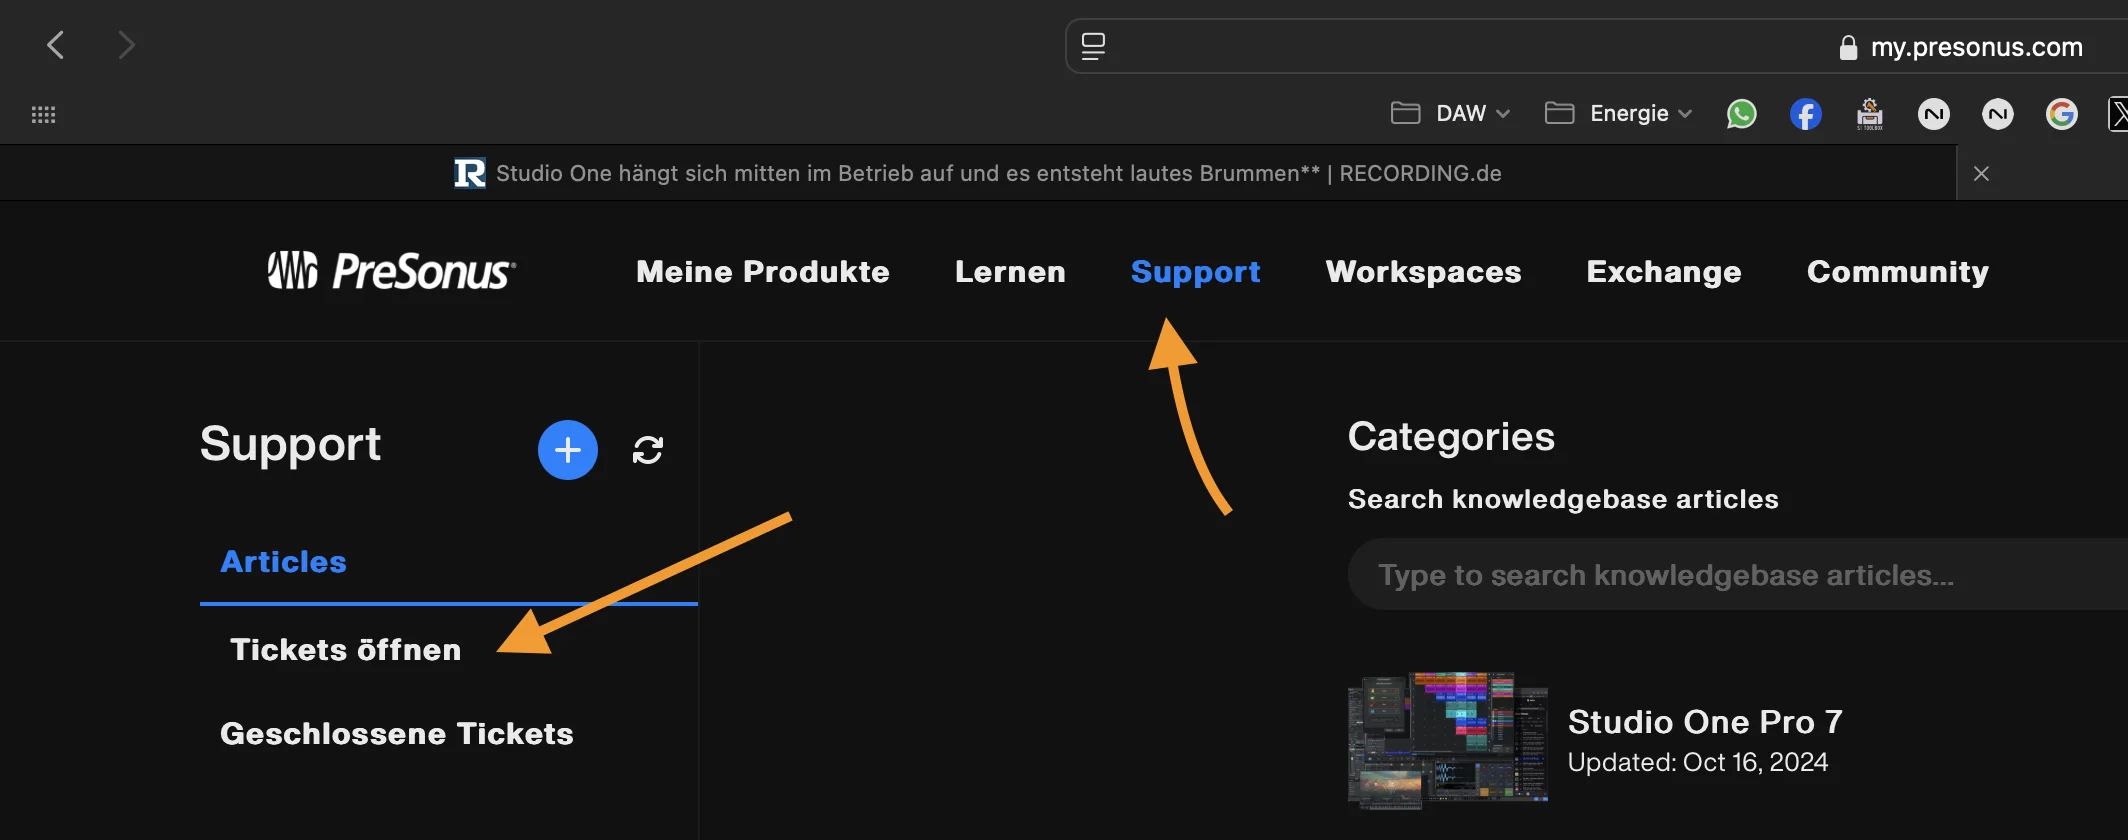Go to Workspaces in the navigation
2128x840 pixels.
(x=1423, y=272)
